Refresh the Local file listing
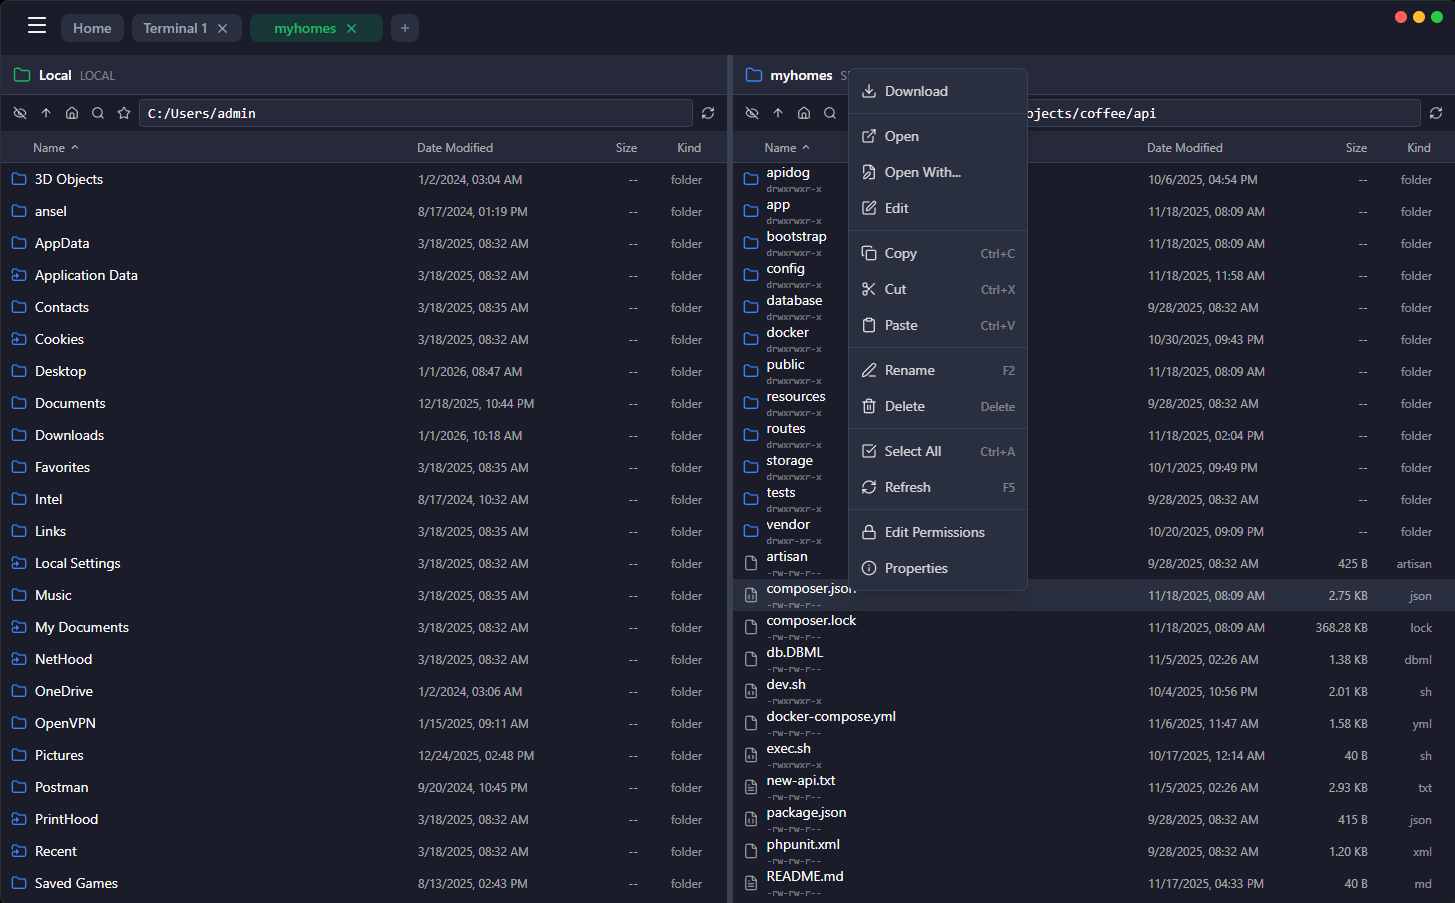Viewport: 1455px width, 903px height. pos(708,113)
